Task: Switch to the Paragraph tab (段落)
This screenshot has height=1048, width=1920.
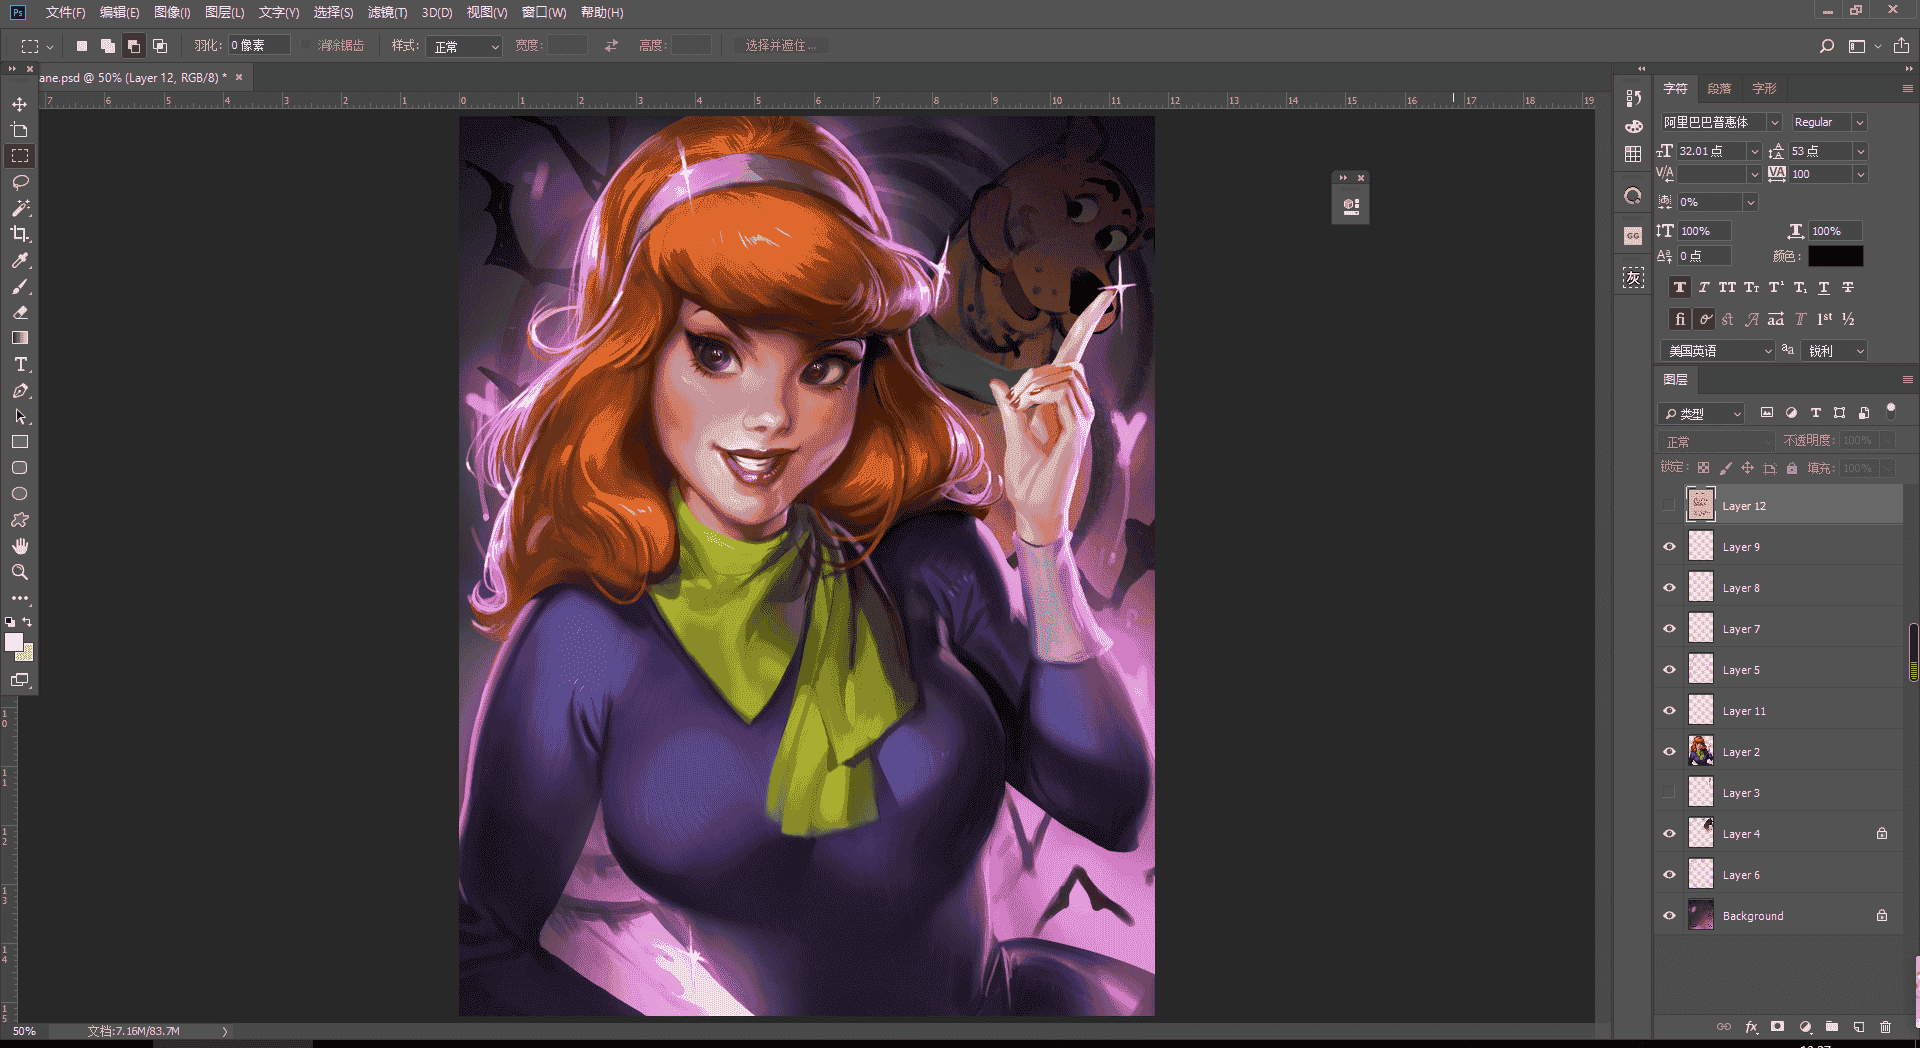Action: (x=1719, y=88)
